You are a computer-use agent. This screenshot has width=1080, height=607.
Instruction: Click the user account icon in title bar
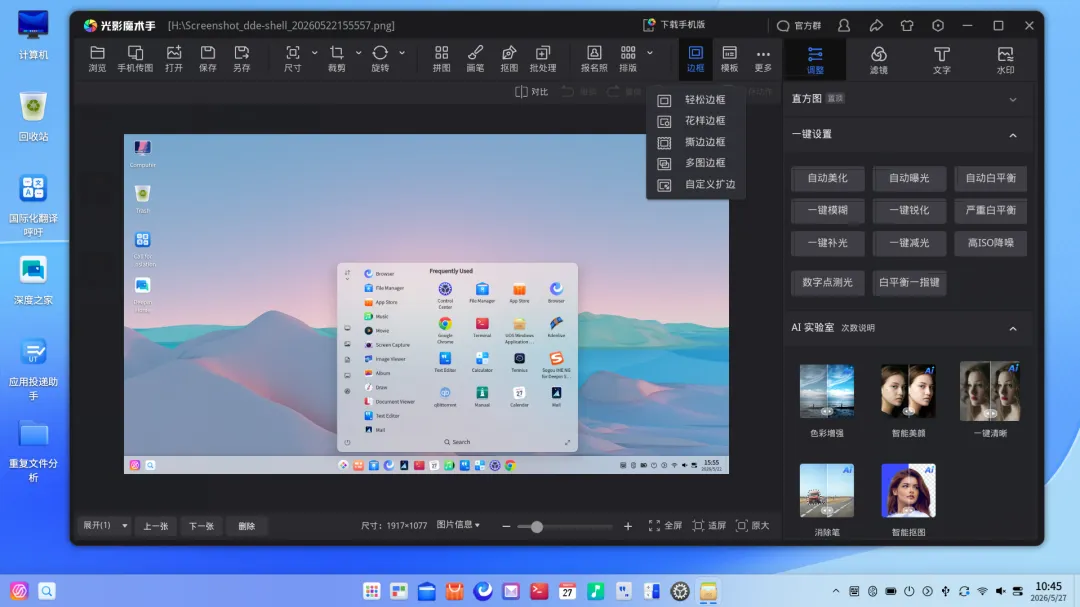[x=844, y=25]
